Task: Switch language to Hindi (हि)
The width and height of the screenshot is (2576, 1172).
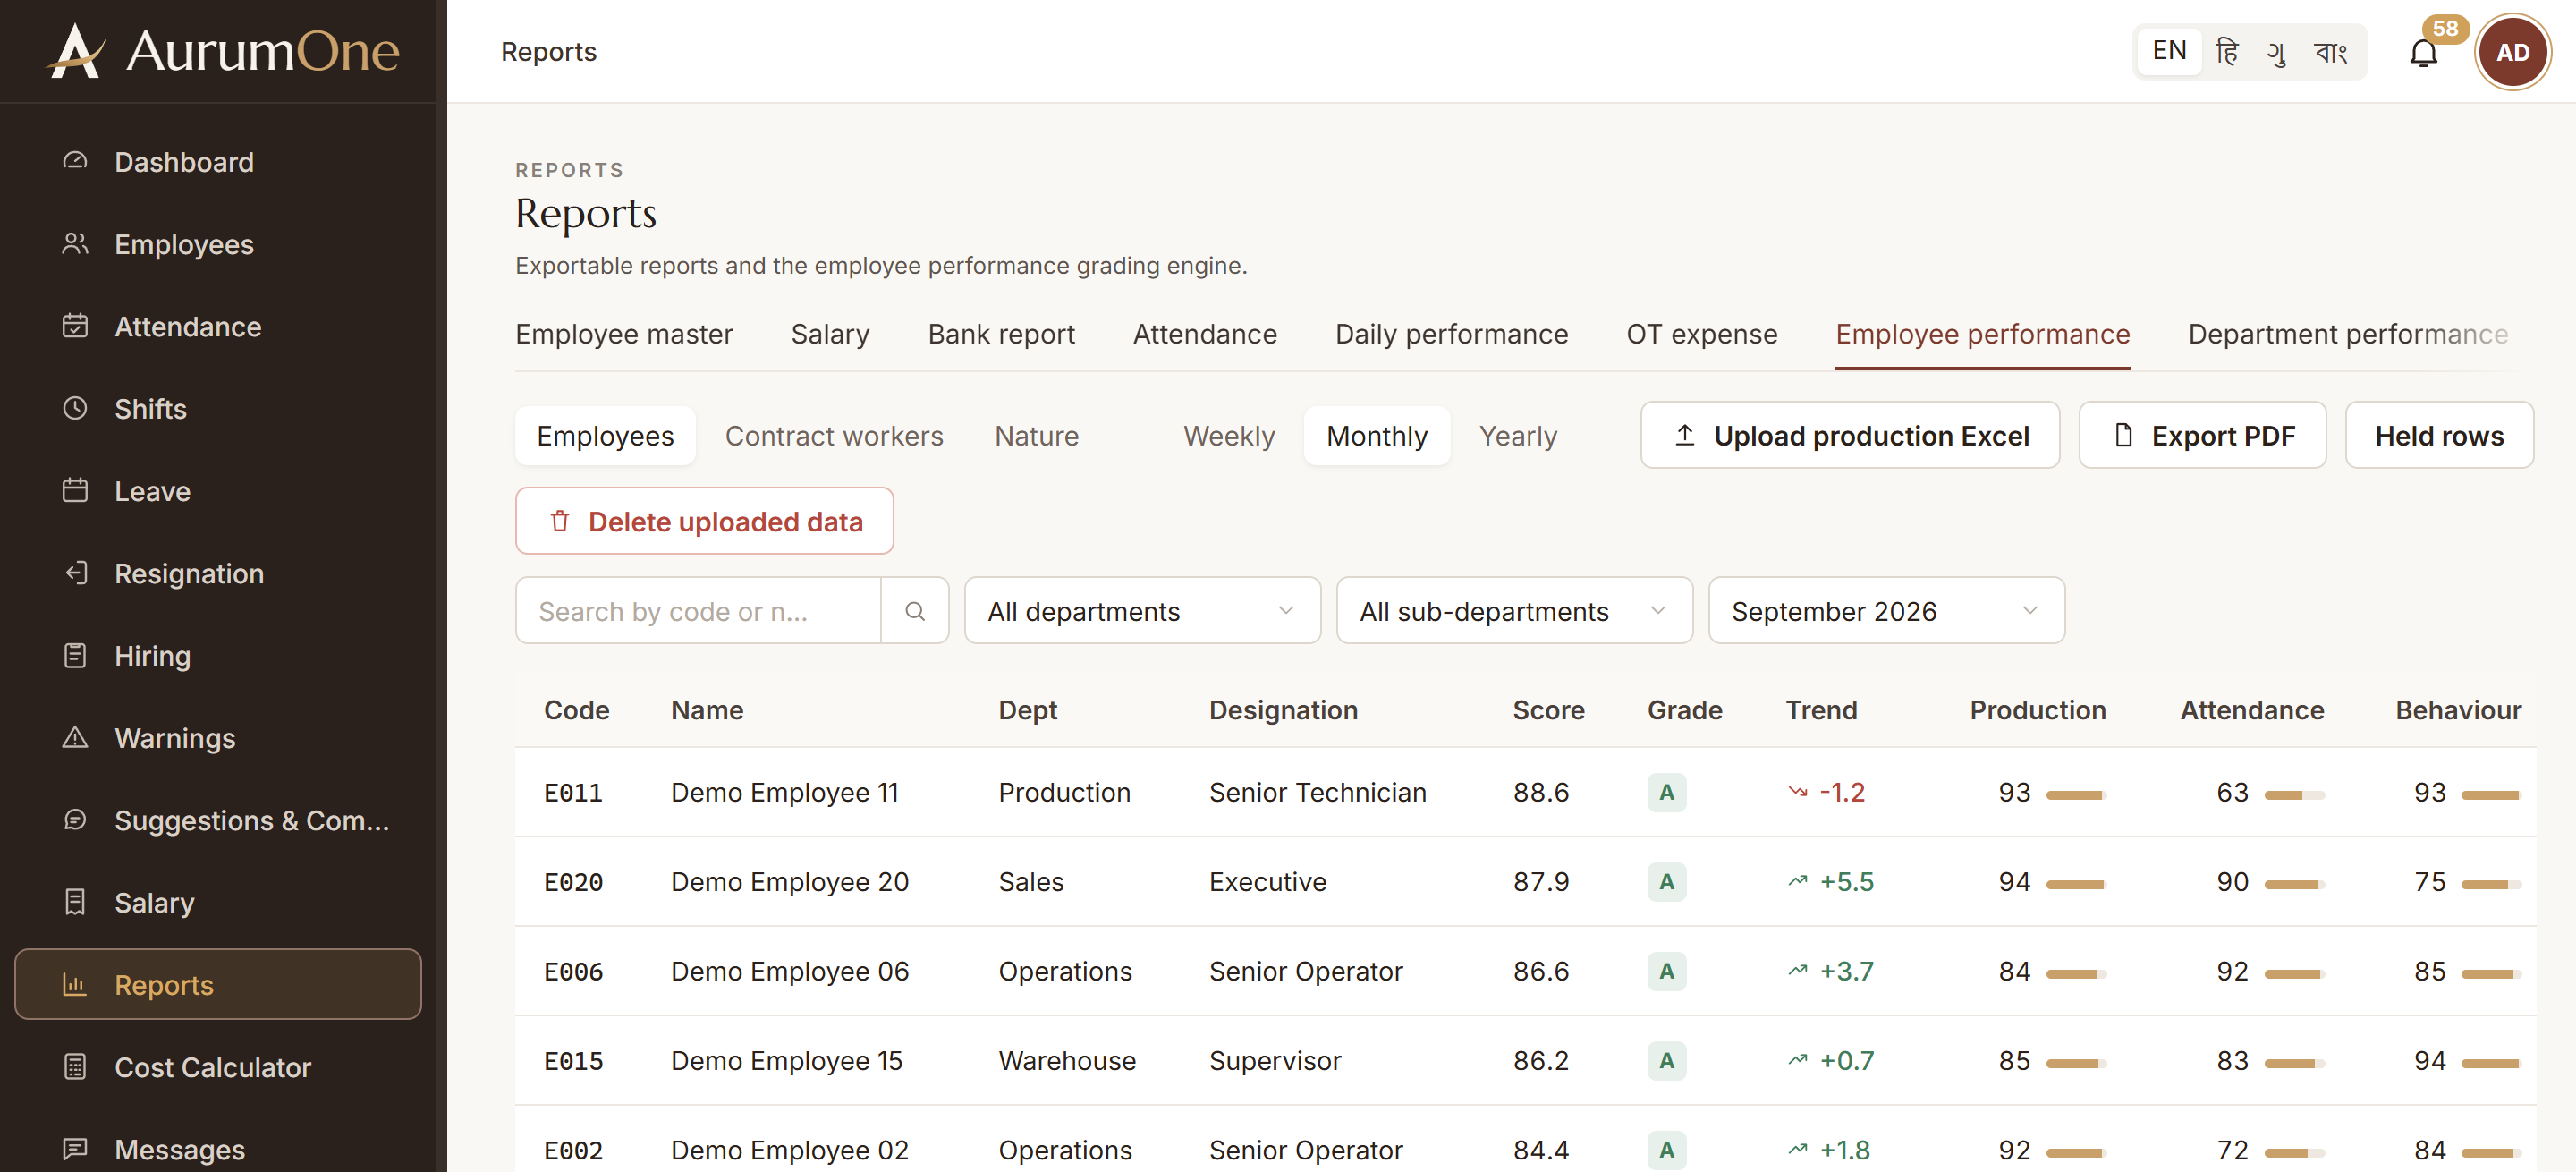Action: click(2226, 51)
